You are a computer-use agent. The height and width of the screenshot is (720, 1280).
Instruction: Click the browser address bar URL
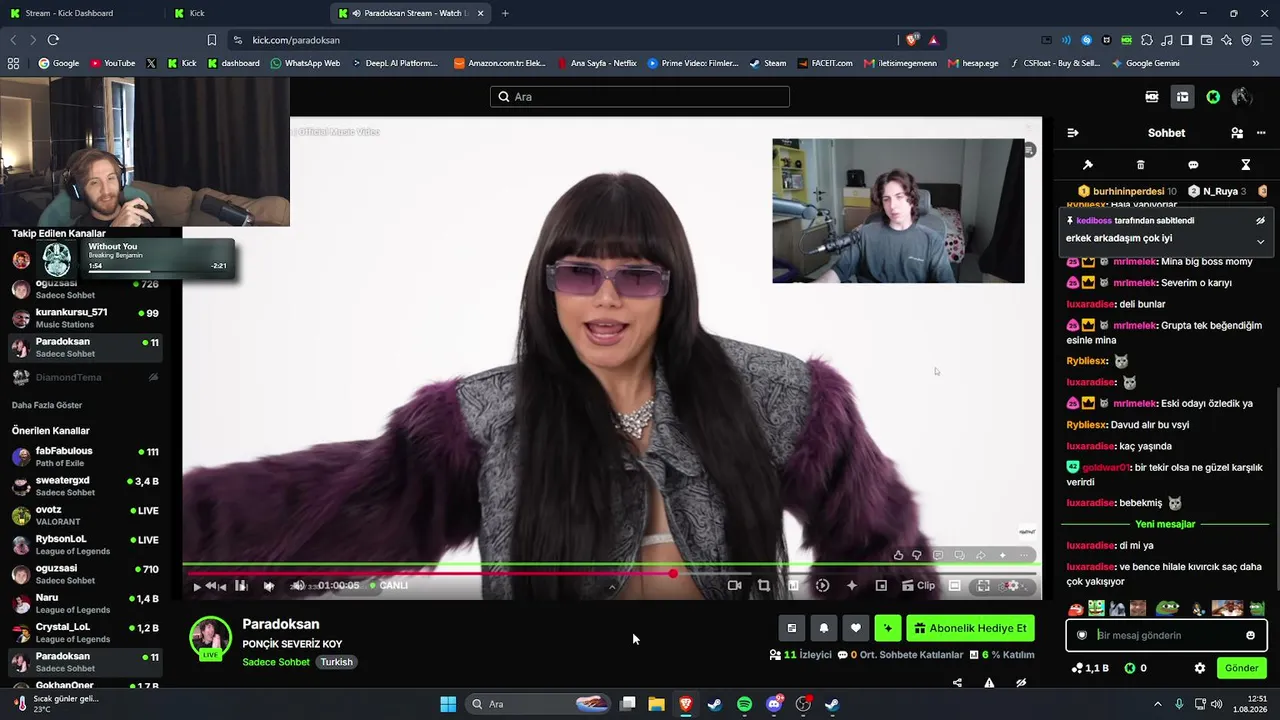296,40
